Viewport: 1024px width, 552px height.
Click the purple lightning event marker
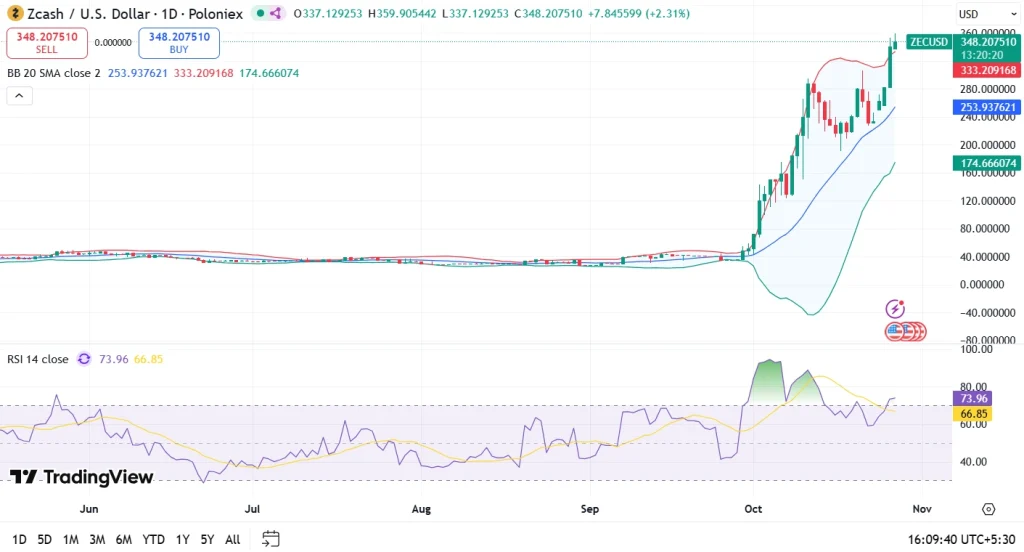pos(895,309)
